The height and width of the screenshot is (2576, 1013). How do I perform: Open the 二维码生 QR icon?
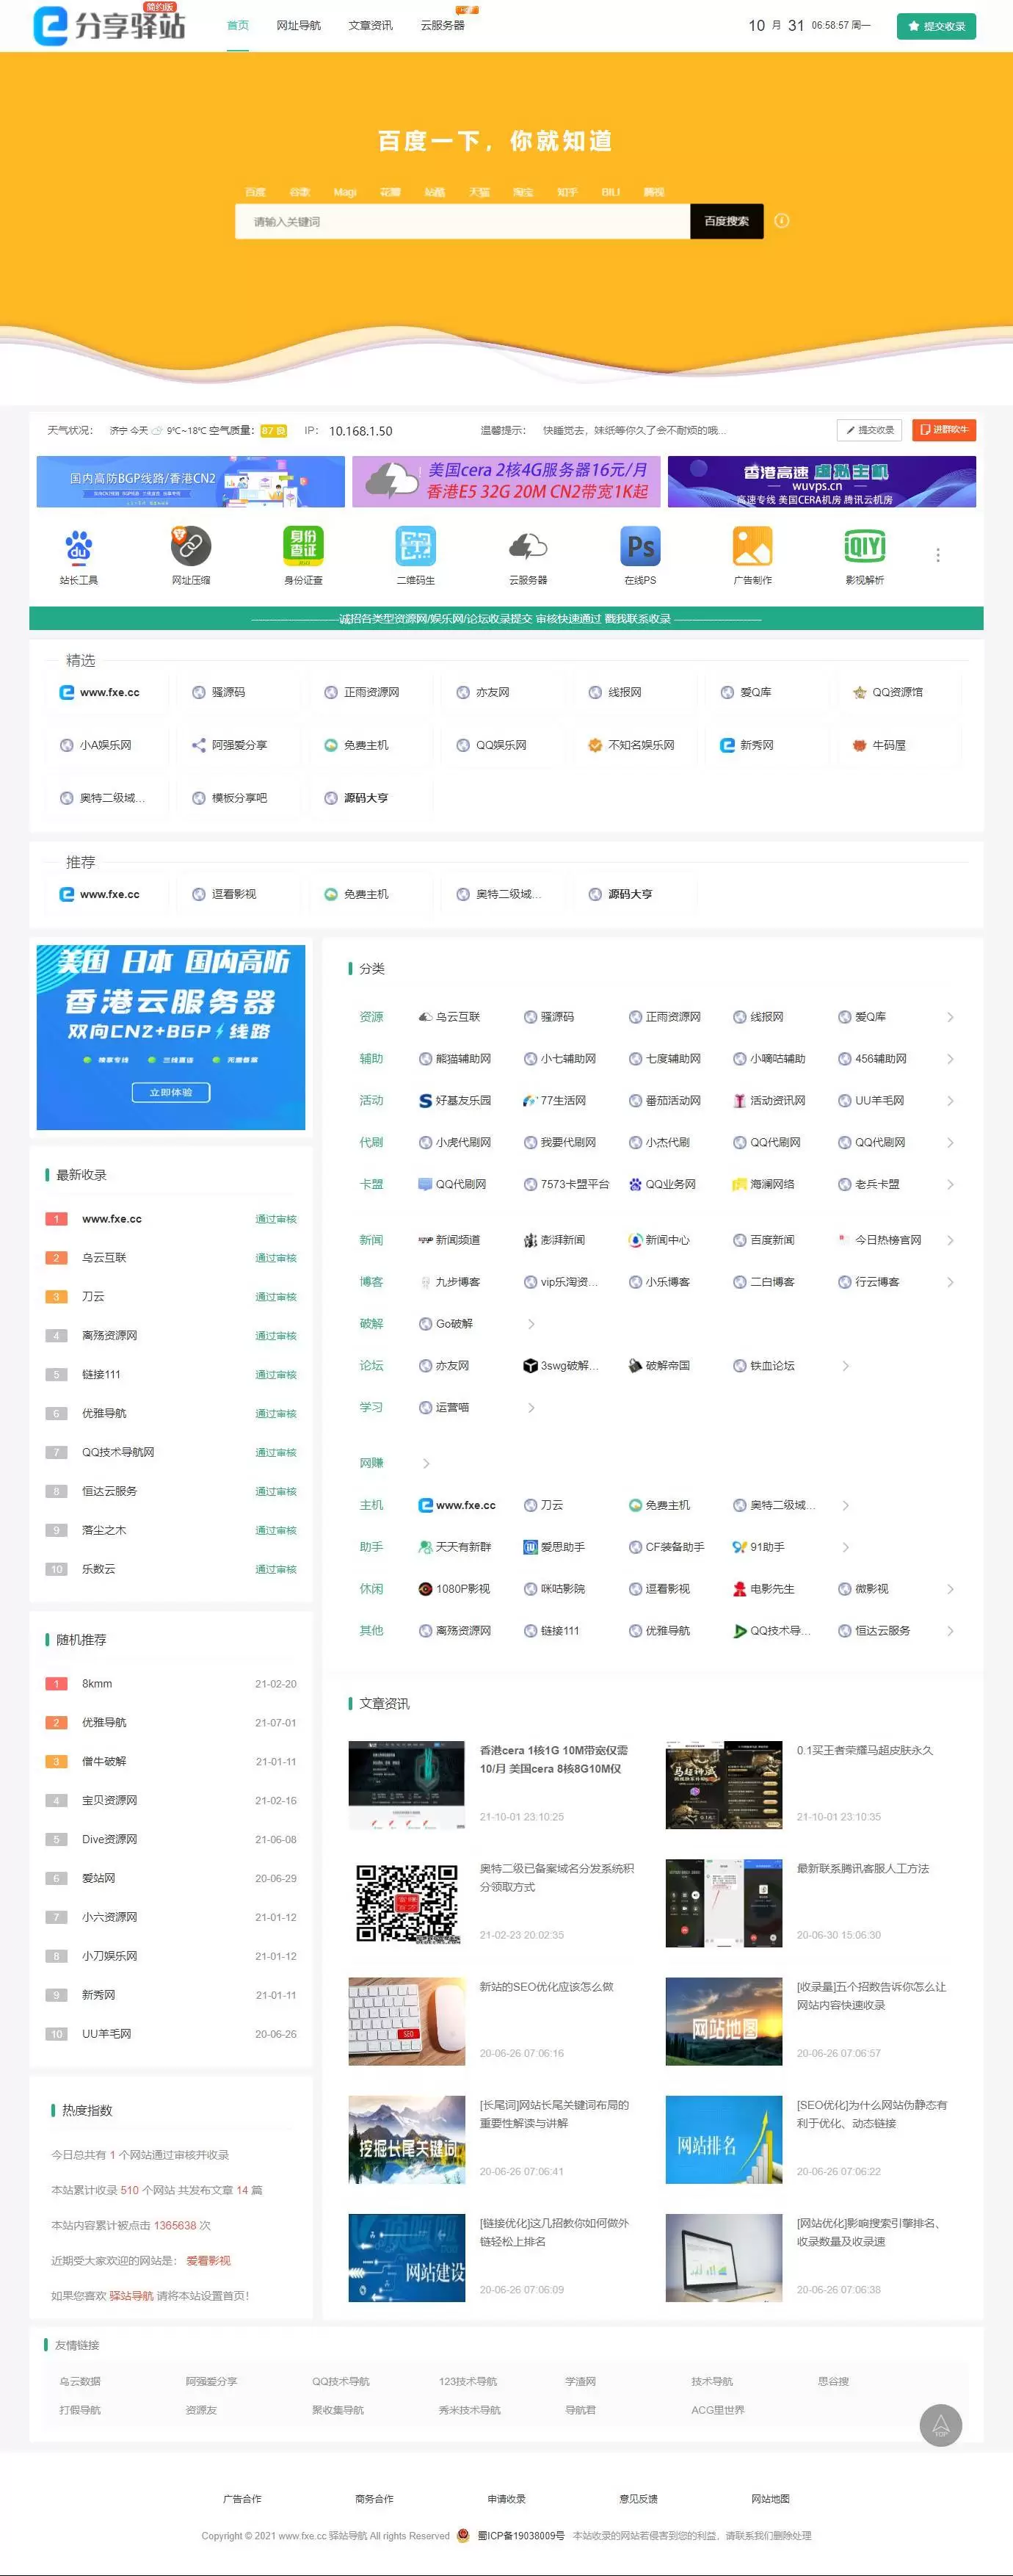click(x=416, y=546)
